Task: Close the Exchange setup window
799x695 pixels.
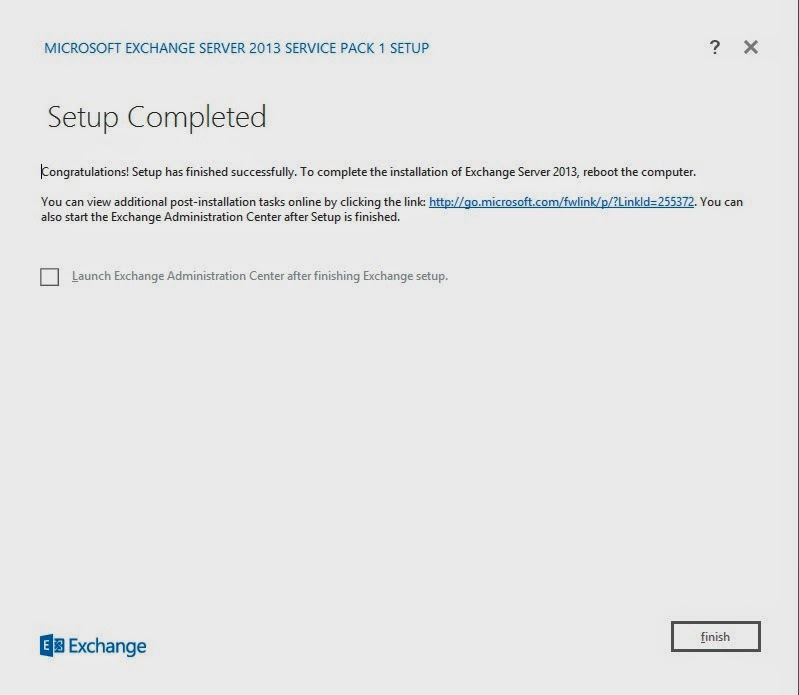Action: 751,48
